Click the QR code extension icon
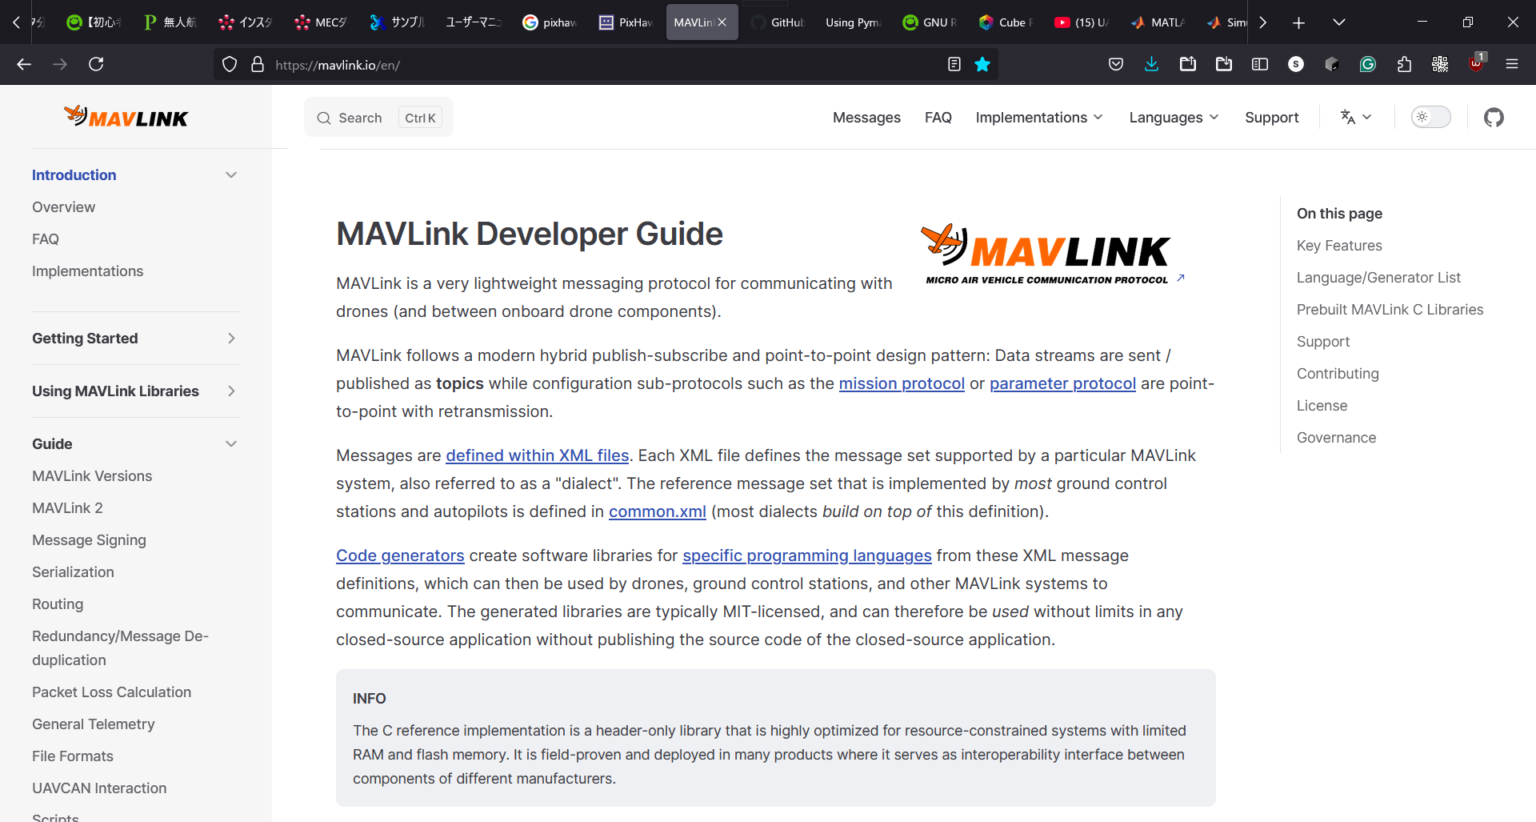This screenshot has width=1536, height=822. [1439, 63]
